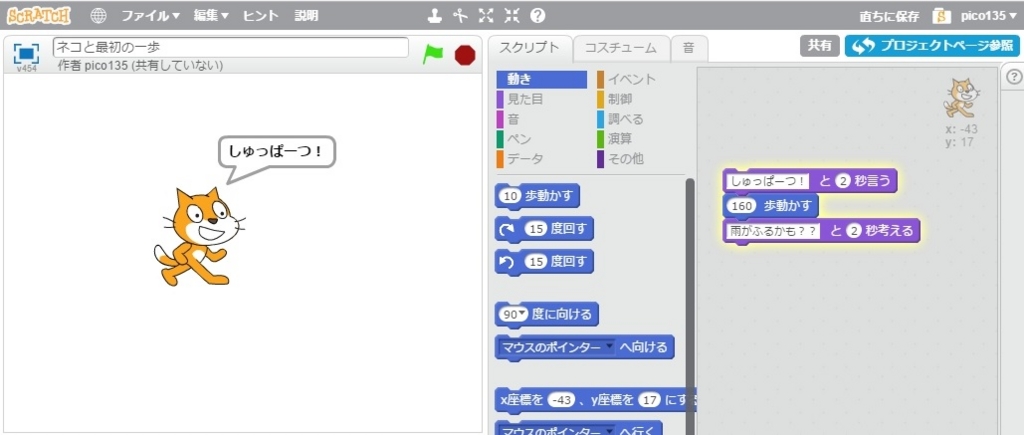Viewport: 1024px width, 435px height.
Task: Click the counterclockwise 15 度回す block
Action: (x=544, y=262)
